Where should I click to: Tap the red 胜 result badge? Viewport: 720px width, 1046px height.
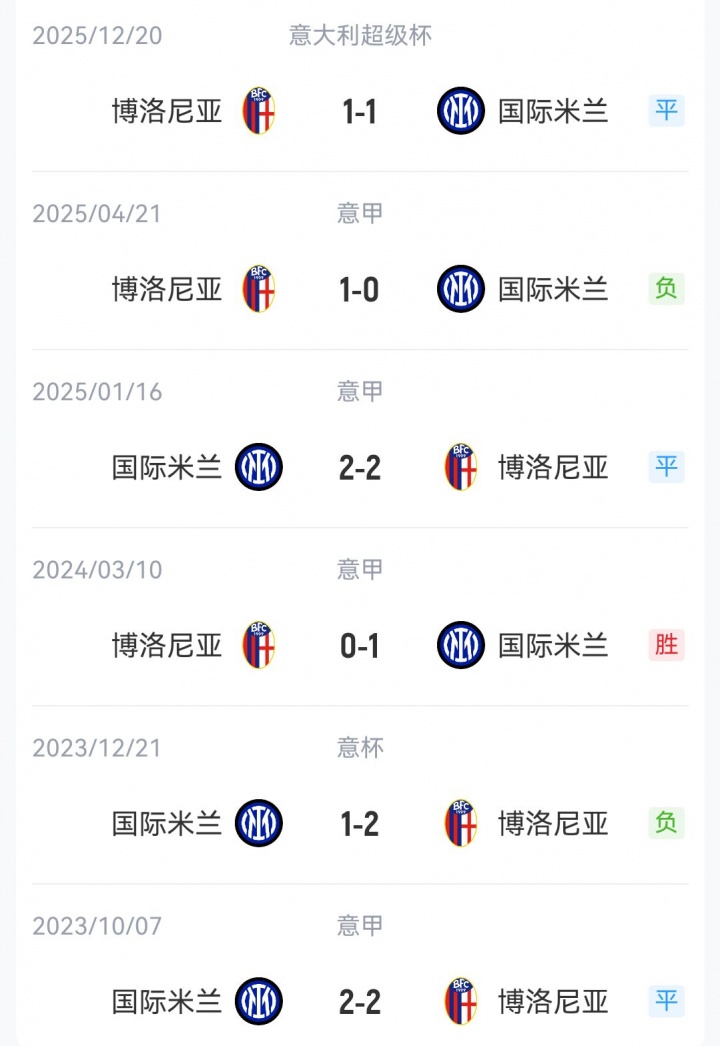click(666, 645)
